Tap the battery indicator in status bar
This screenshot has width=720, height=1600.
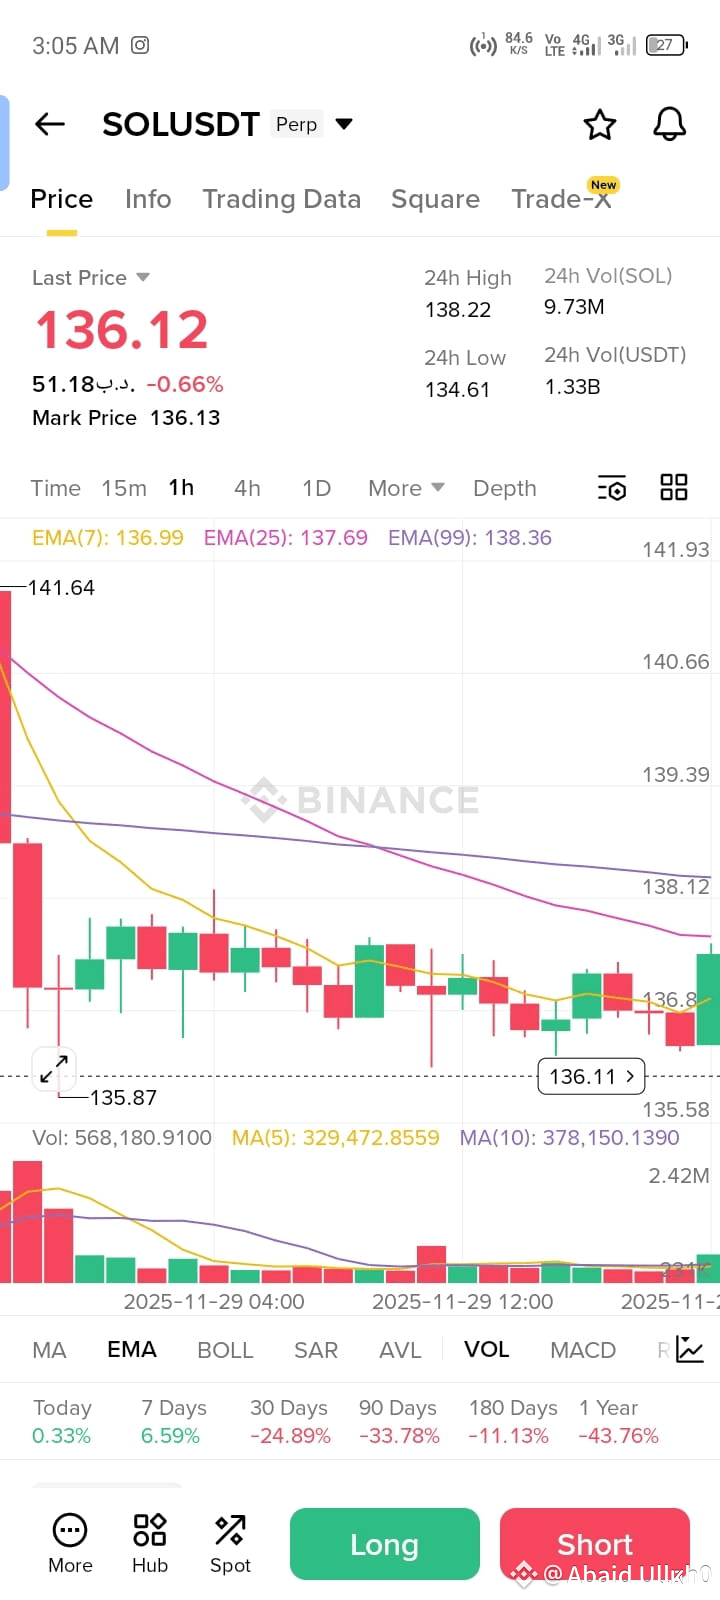tap(667, 45)
